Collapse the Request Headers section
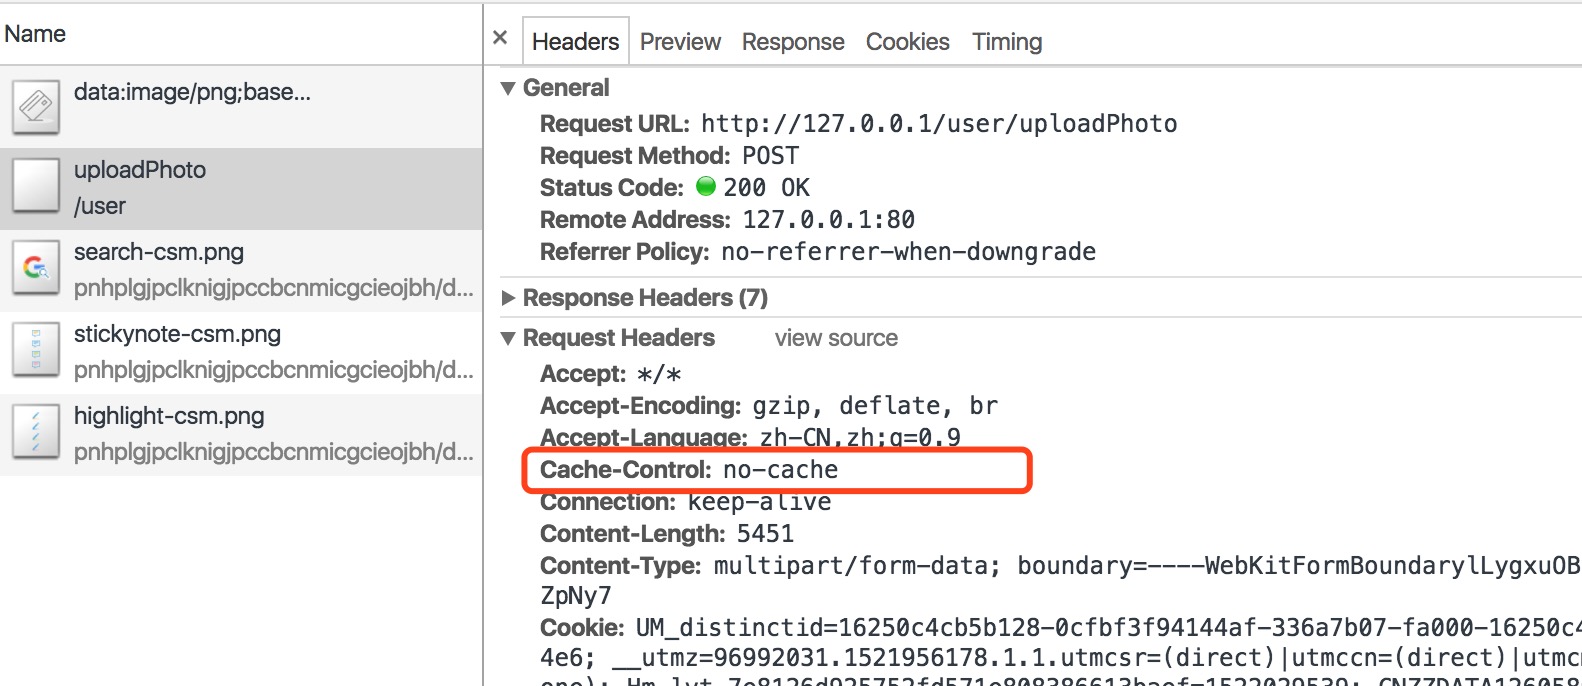 click(509, 338)
